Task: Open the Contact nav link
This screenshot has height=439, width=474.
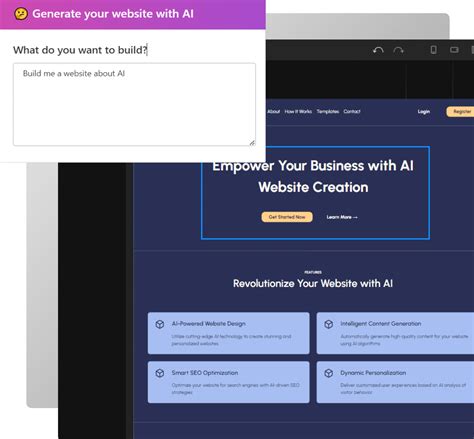Action: [x=352, y=111]
